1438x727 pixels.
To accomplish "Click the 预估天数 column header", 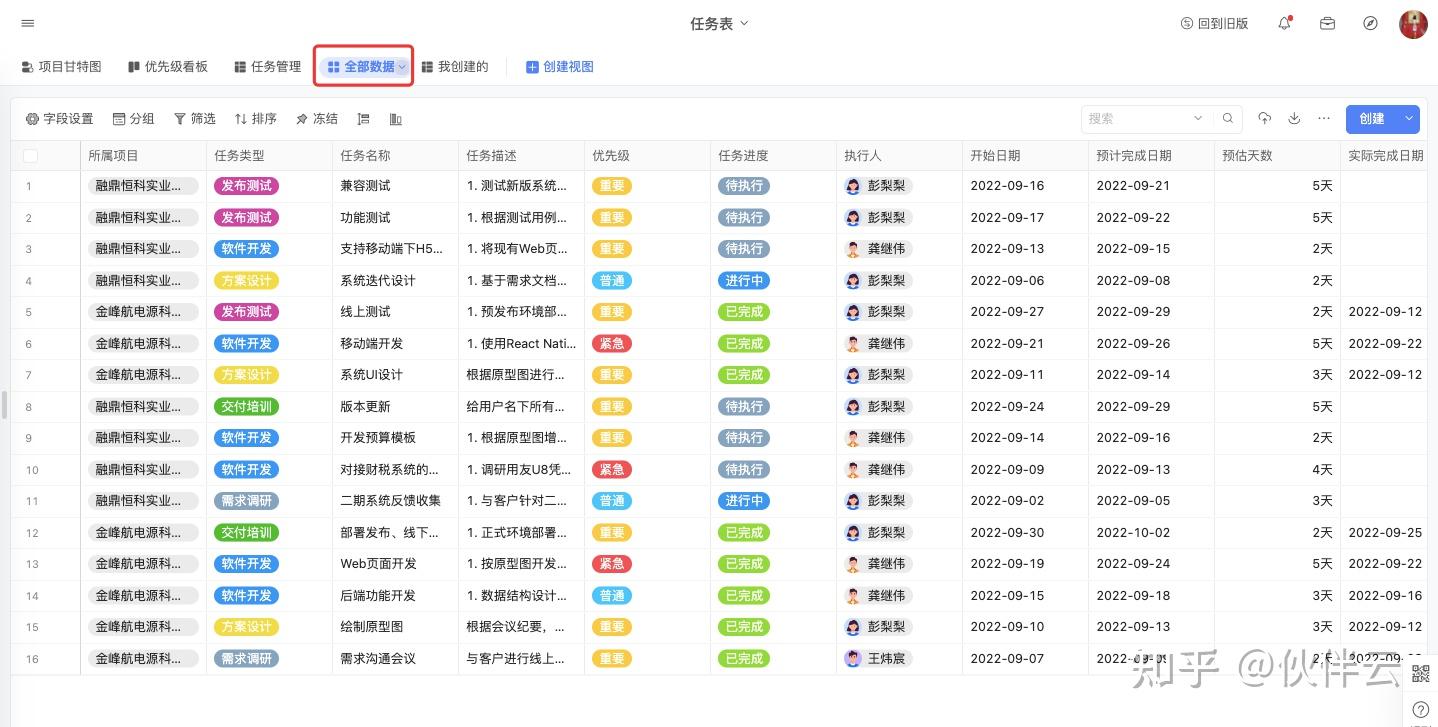I will (1277, 156).
